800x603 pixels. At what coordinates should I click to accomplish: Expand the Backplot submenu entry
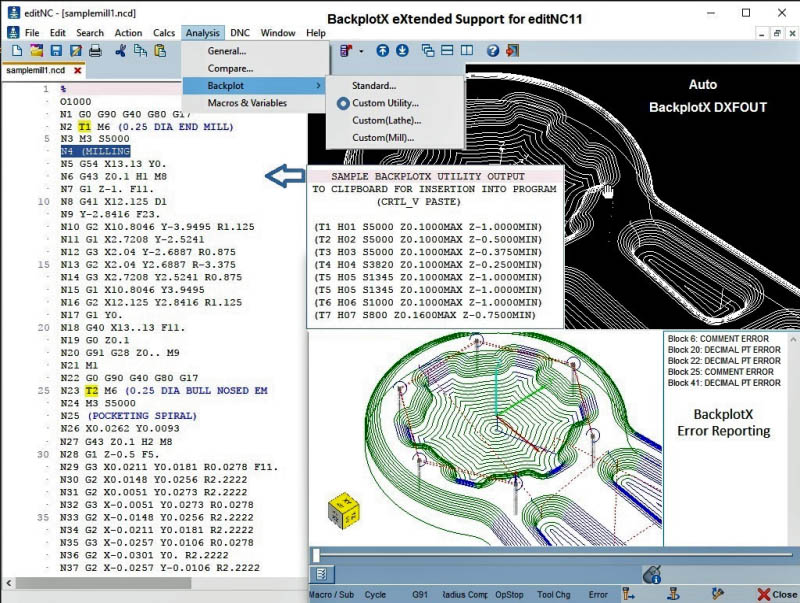(x=255, y=86)
